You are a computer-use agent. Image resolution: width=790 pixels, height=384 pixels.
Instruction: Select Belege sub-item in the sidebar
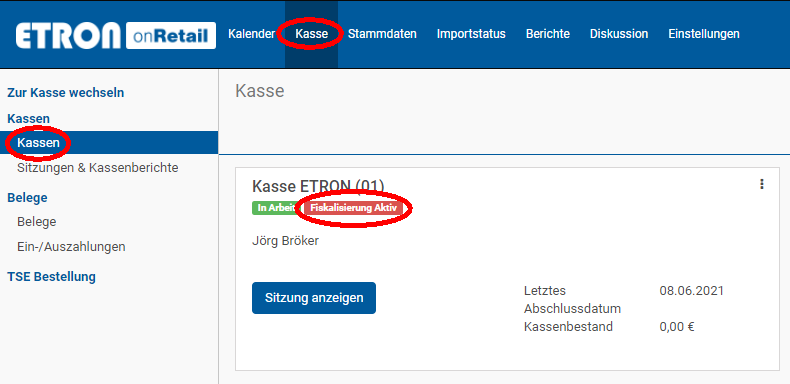tap(37, 222)
